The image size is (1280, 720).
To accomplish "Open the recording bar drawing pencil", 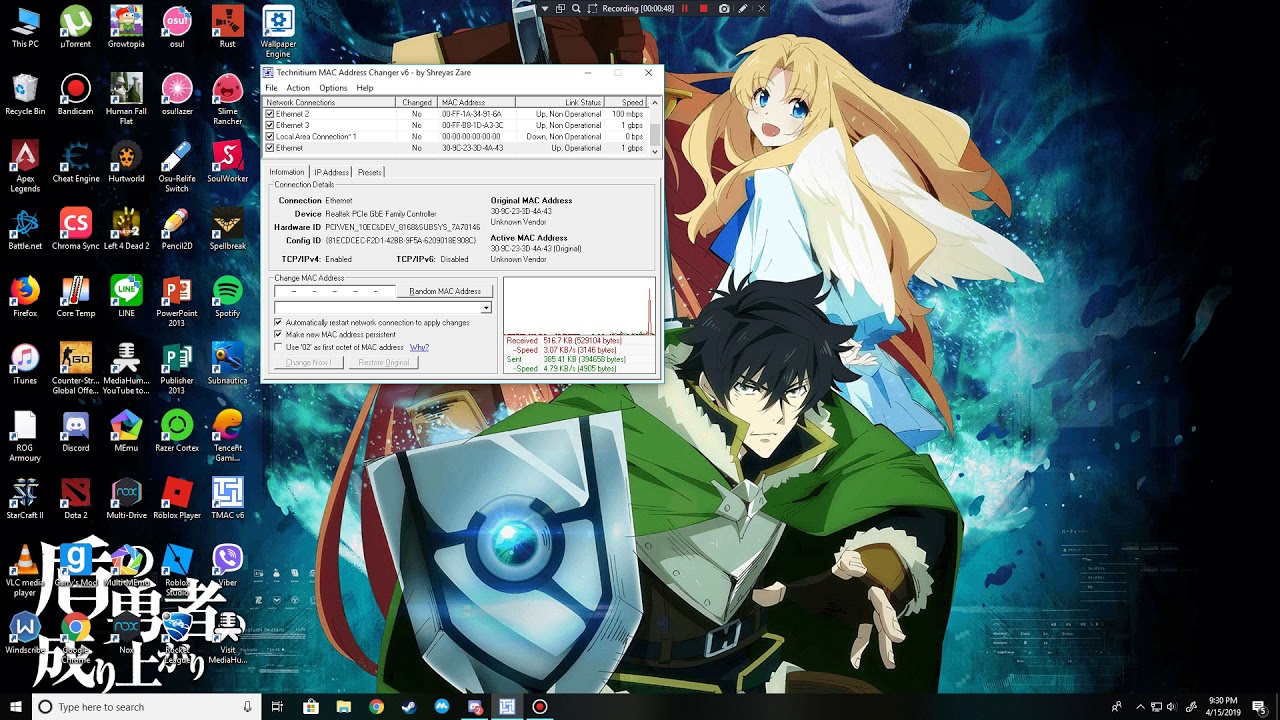I will click(743, 8).
